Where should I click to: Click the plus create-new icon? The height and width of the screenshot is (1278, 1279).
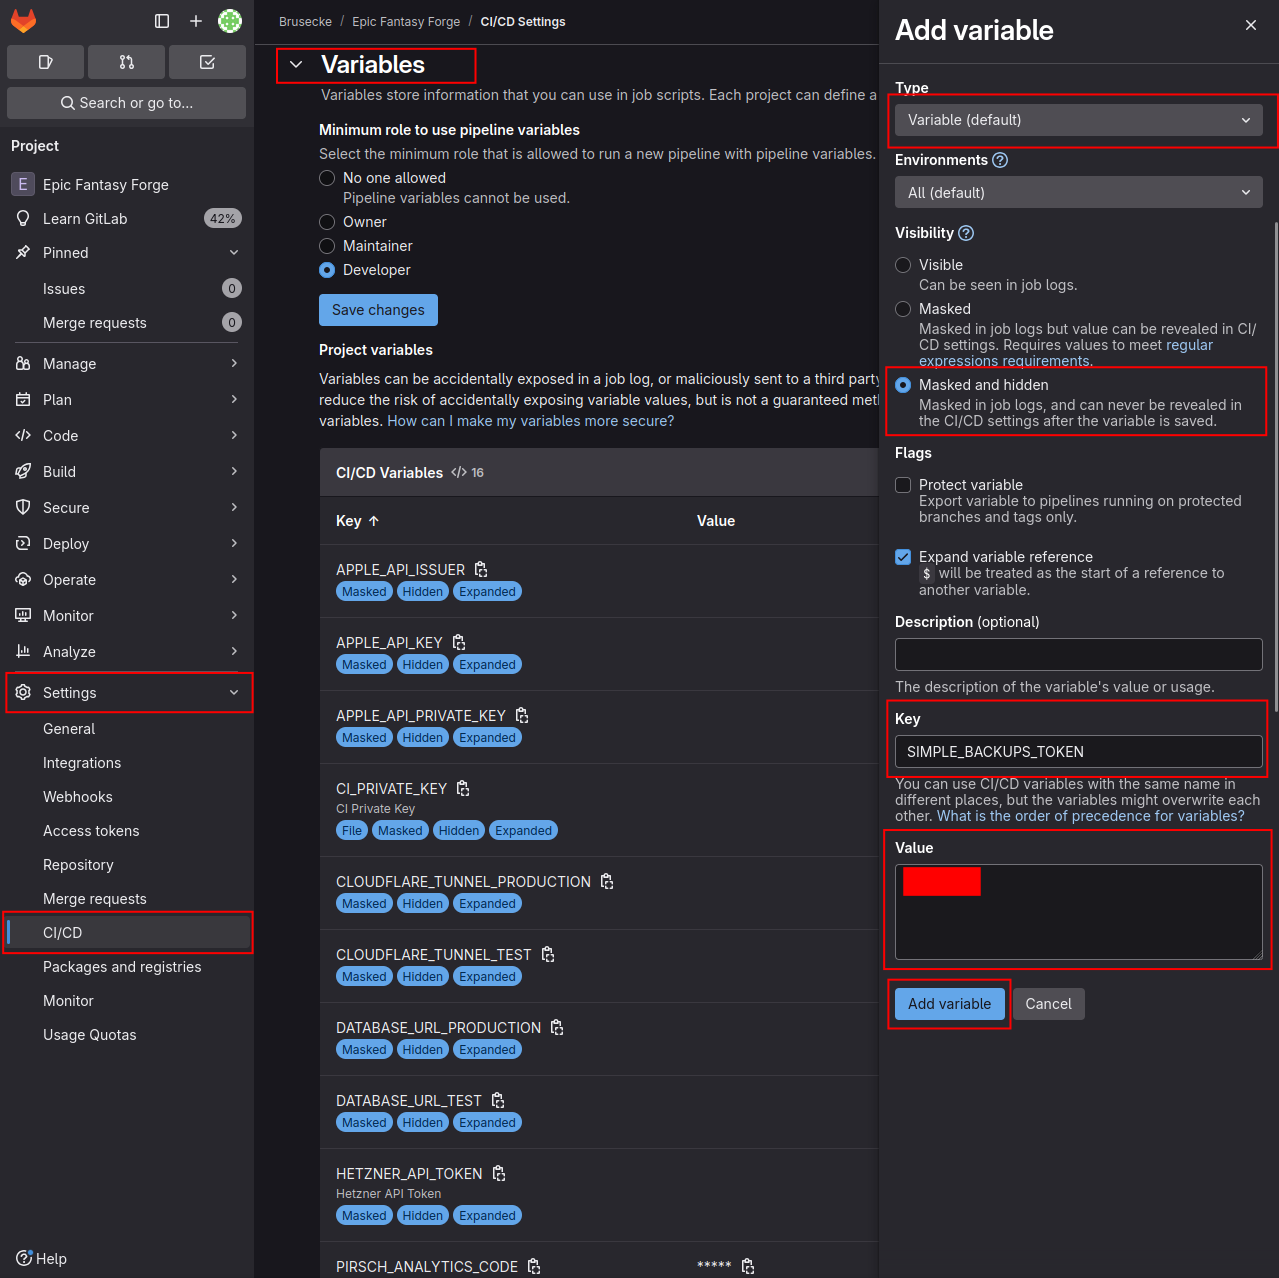point(196,21)
